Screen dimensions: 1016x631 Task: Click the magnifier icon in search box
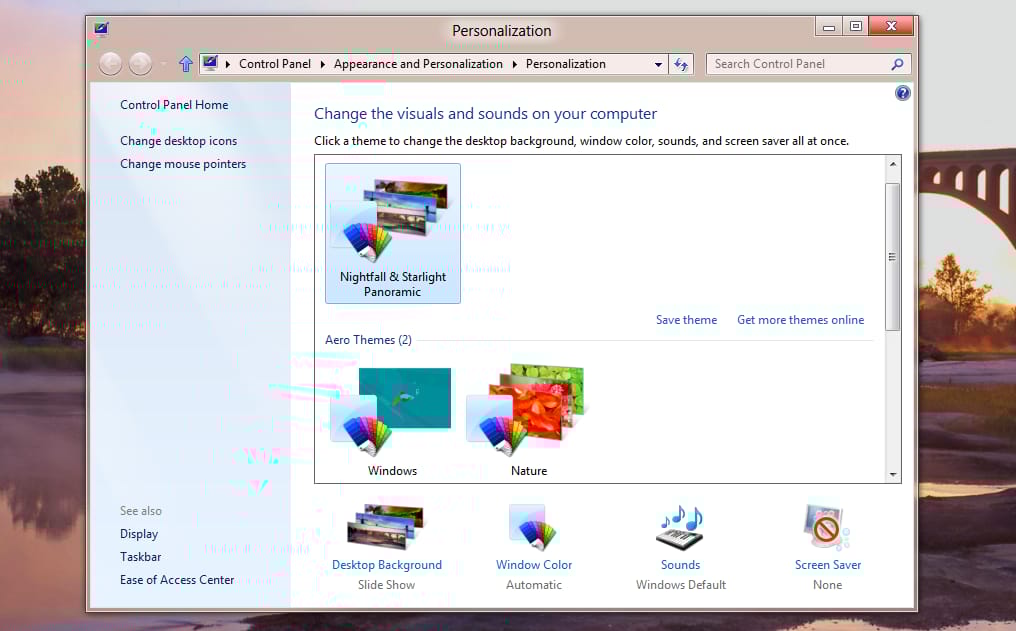coord(897,63)
